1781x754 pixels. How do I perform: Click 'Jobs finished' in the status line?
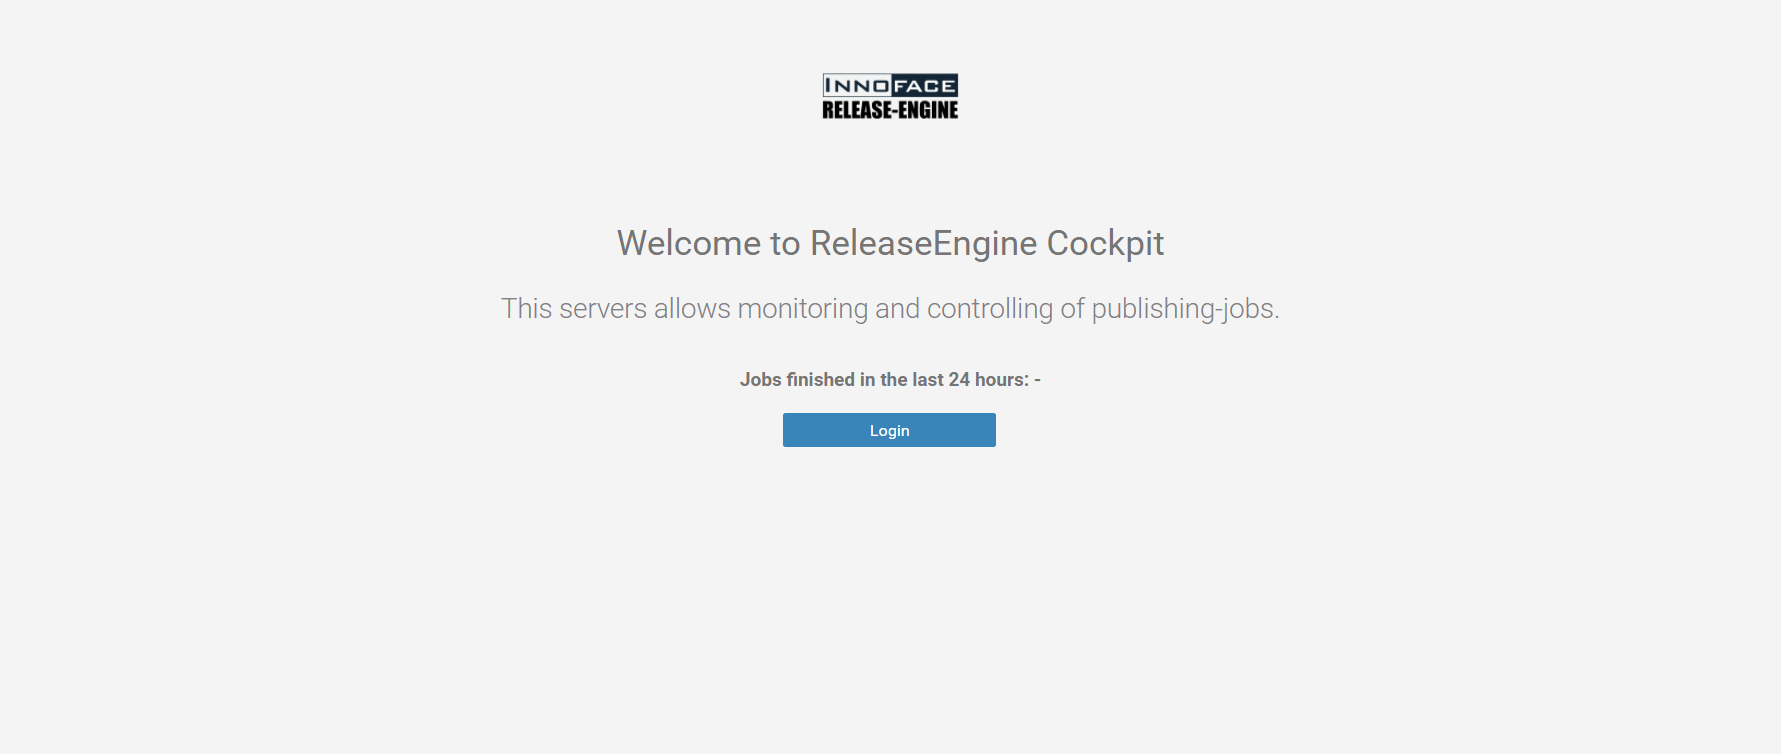(797, 380)
